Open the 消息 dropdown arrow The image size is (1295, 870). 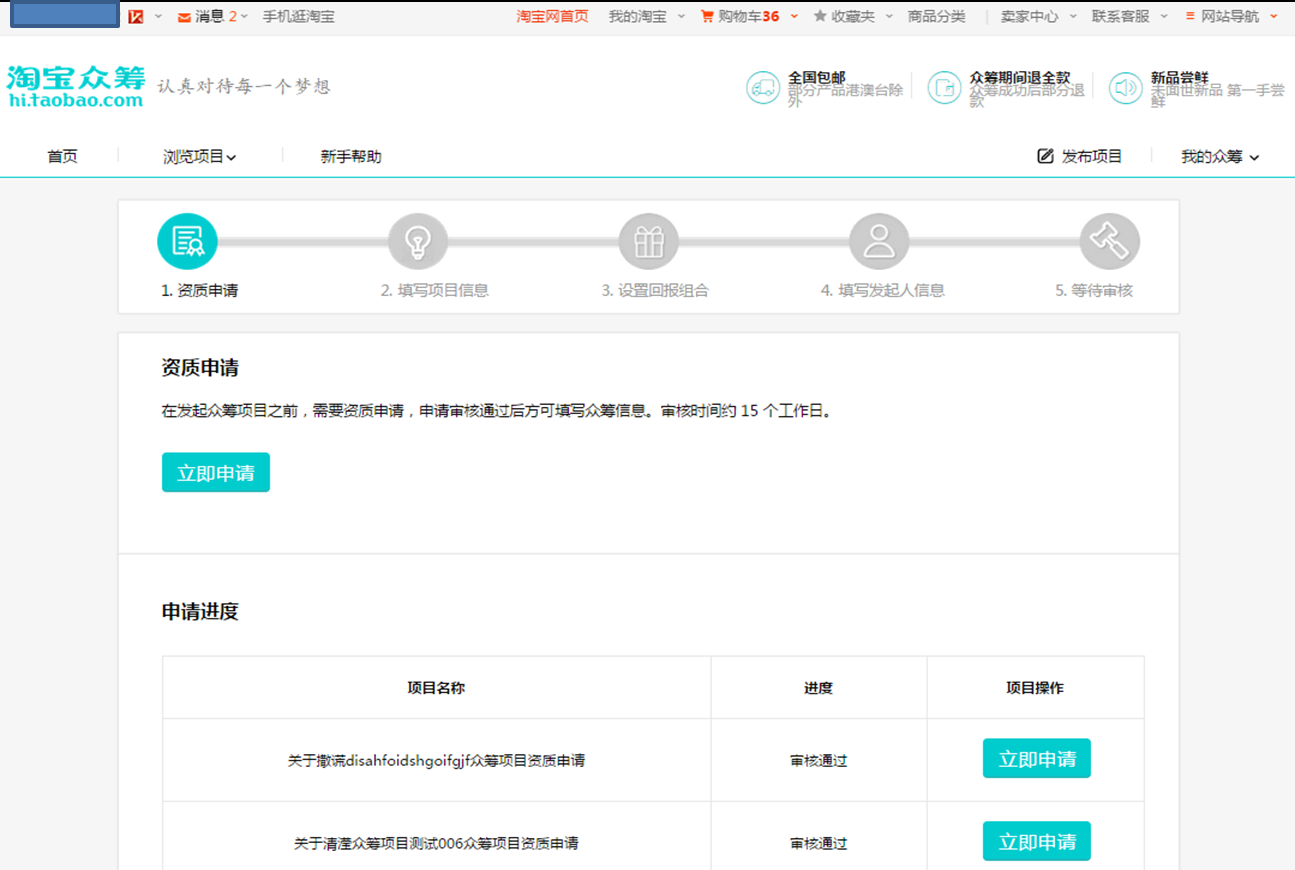click(x=245, y=17)
